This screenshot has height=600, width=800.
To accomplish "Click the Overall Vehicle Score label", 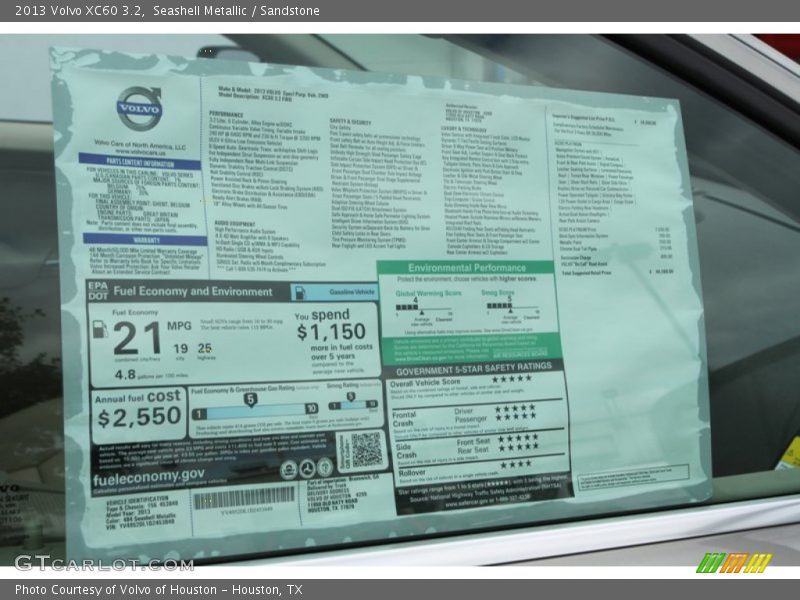I will pos(425,383).
